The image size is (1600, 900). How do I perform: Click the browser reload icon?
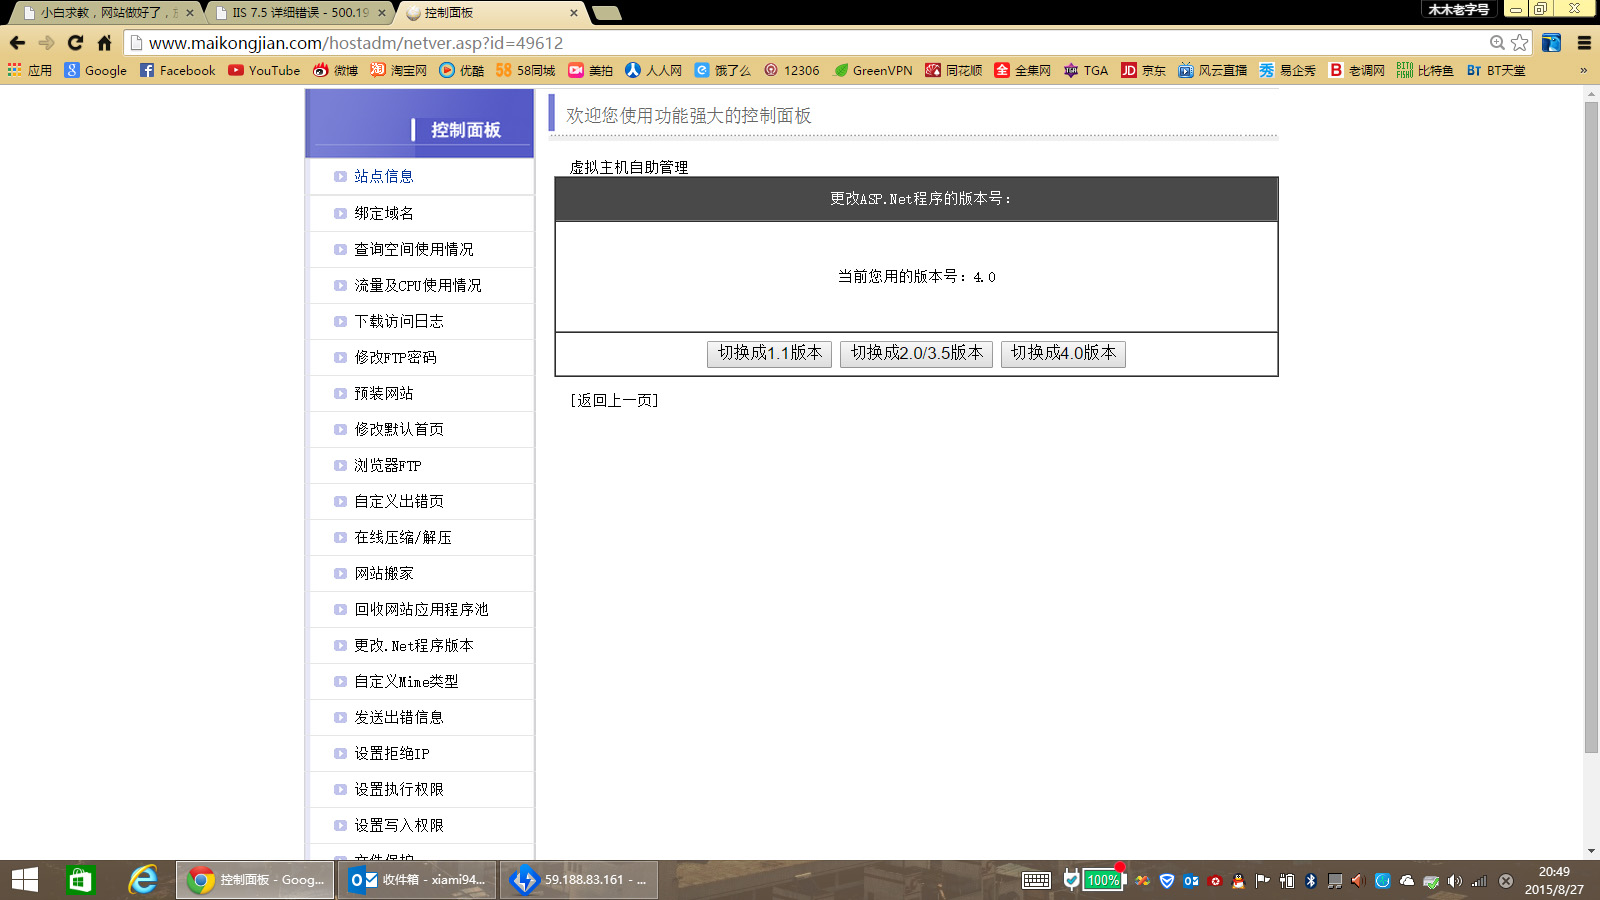[75, 43]
